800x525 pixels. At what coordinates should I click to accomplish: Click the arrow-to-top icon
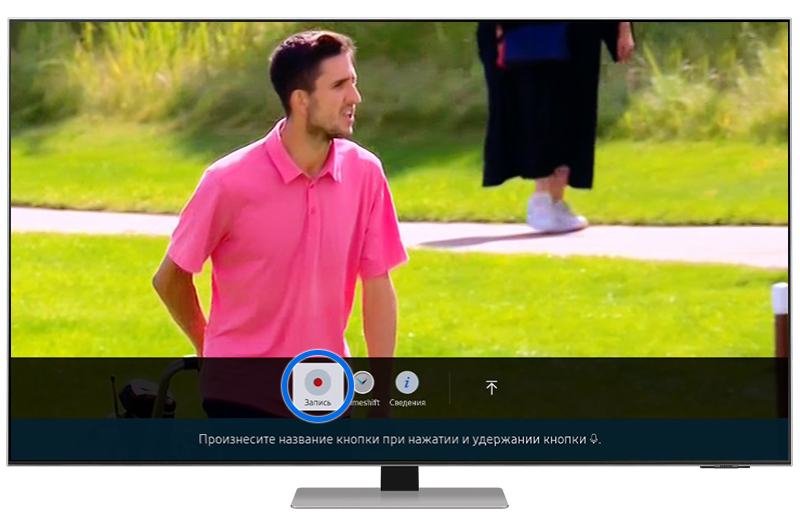pos(491,387)
